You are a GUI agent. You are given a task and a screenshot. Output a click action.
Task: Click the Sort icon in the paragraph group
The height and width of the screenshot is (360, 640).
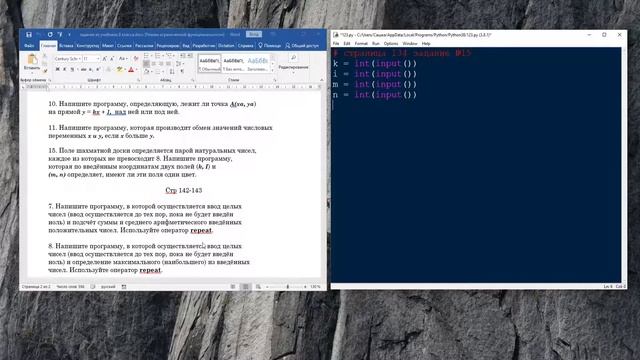172,71
